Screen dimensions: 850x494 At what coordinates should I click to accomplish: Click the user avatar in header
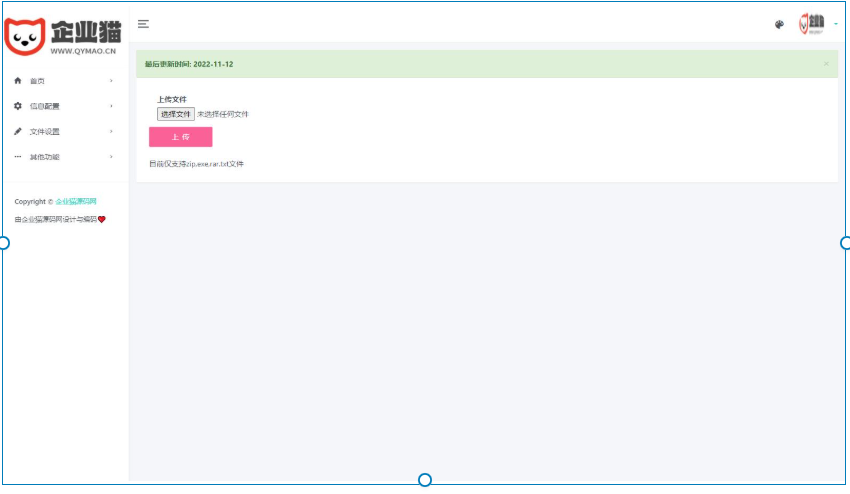point(812,24)
